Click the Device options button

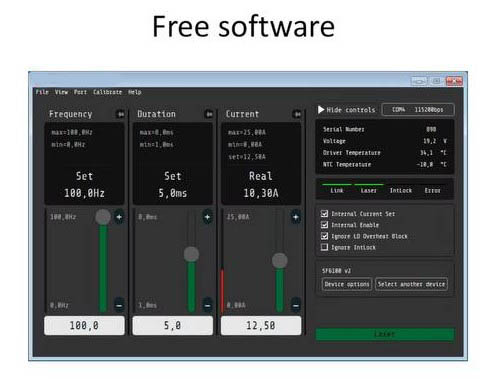click(x=347, y=284)
